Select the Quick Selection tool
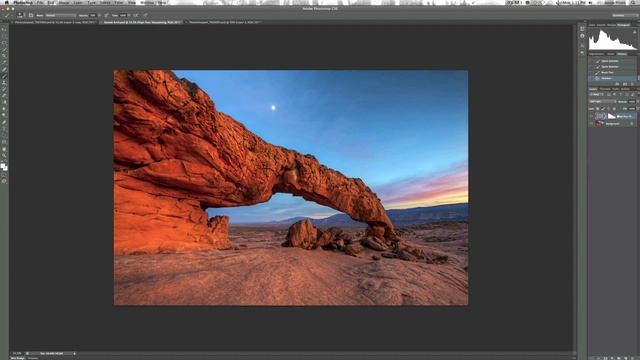Viewport: 640px width, 360px height. tap(4, 49)
